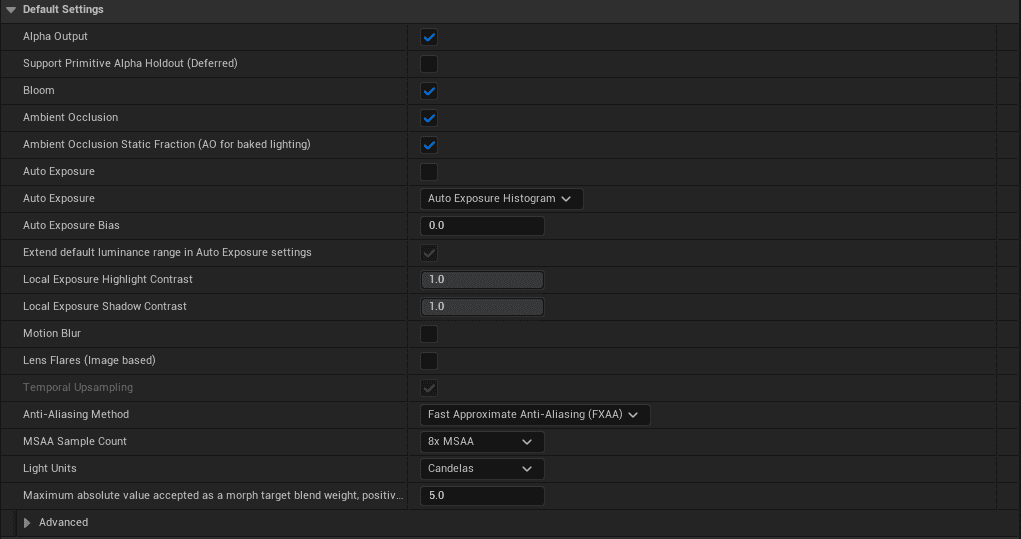Select the Light Units label

tap(49, 468)
